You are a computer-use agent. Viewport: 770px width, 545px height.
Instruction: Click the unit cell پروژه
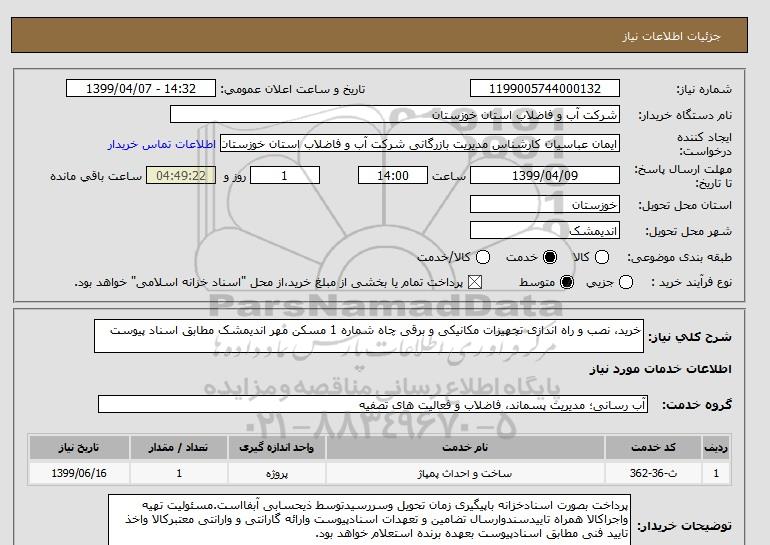pos(276,473)
